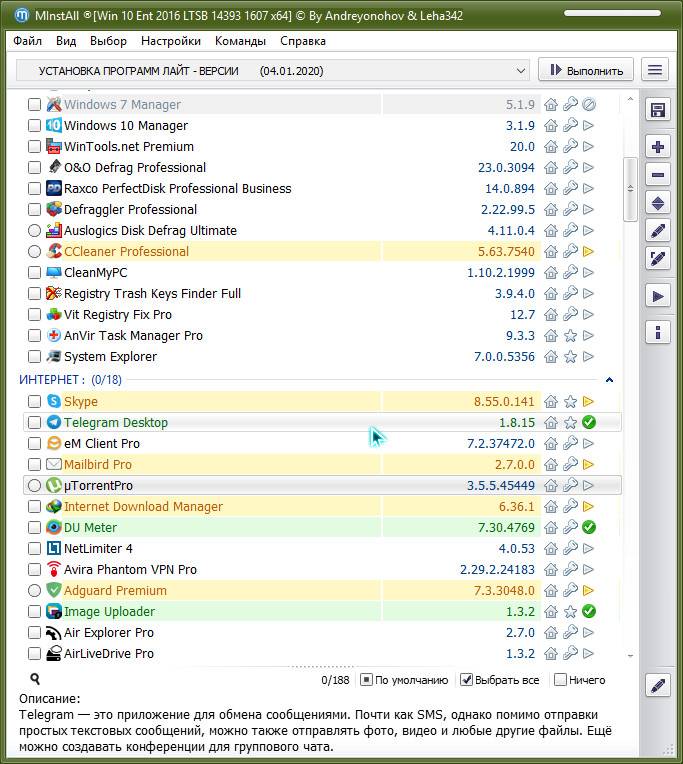Collapse the ИНТЕРНЕТ section chevron
Image resolution: width=683 pixels, height=764 pixels.
coord(609,380)
